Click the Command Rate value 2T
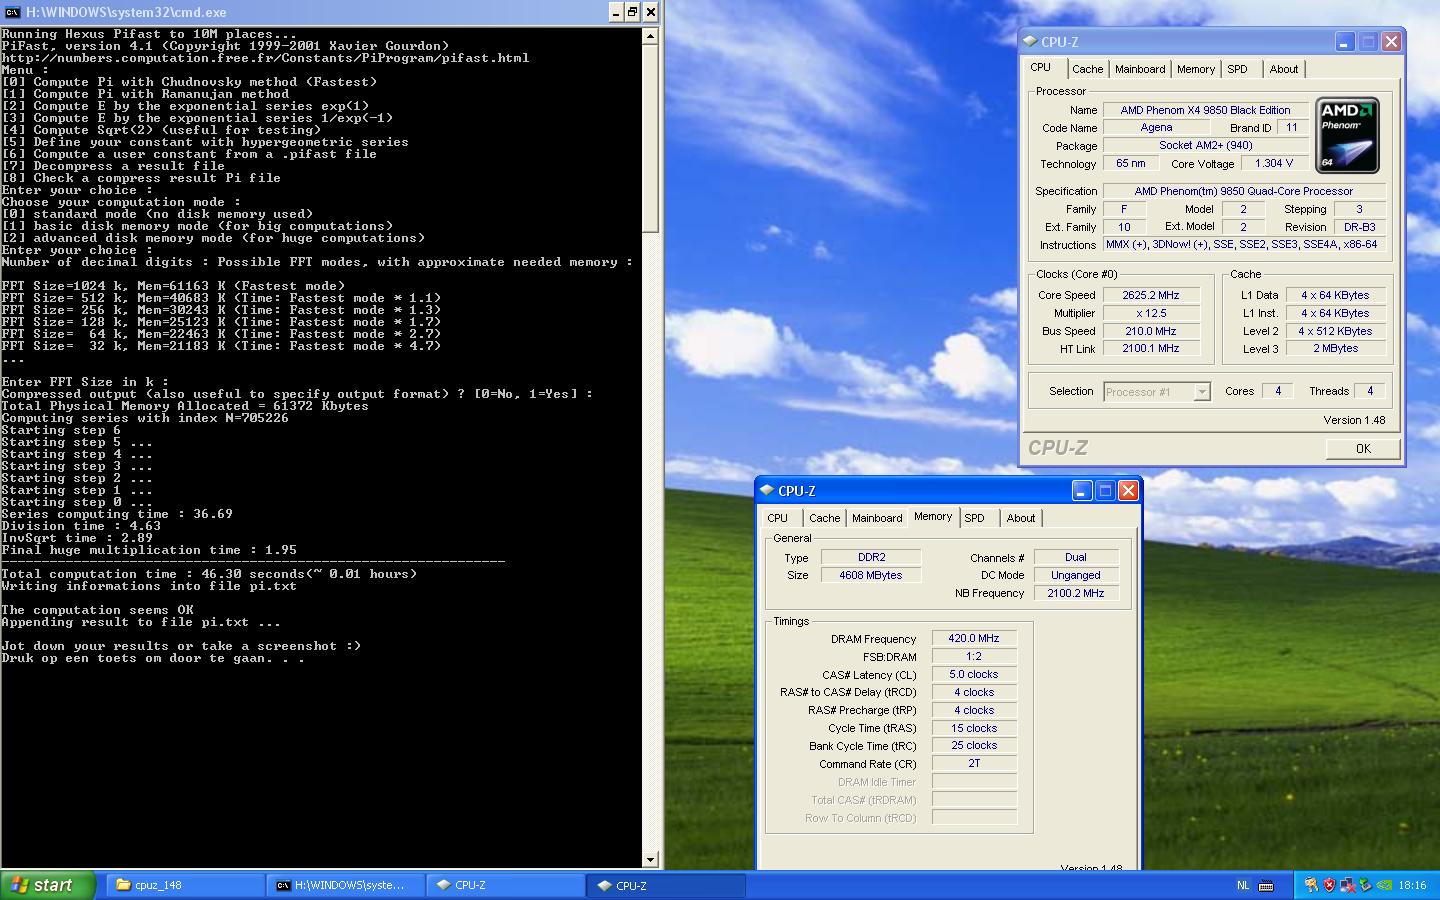 pos(974,763)
